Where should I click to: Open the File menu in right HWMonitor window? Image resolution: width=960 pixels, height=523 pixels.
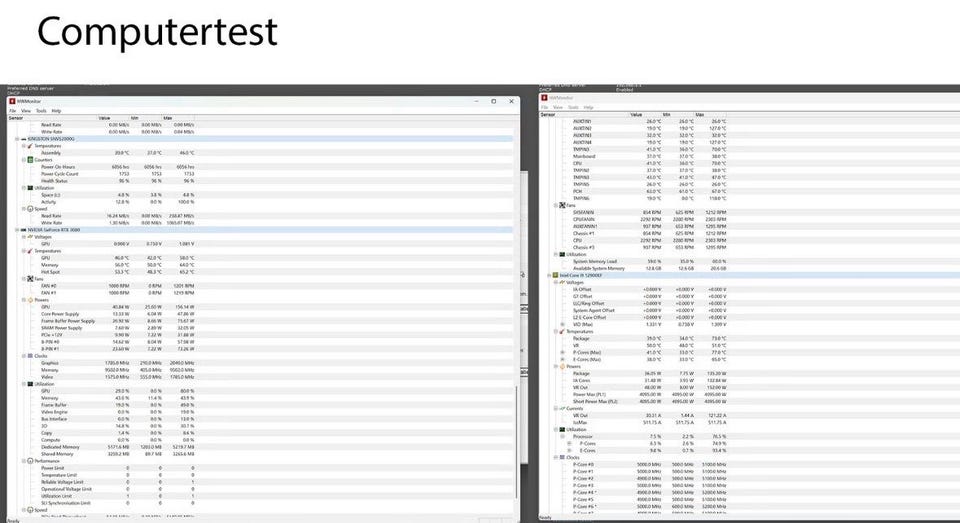click(544, 107)
